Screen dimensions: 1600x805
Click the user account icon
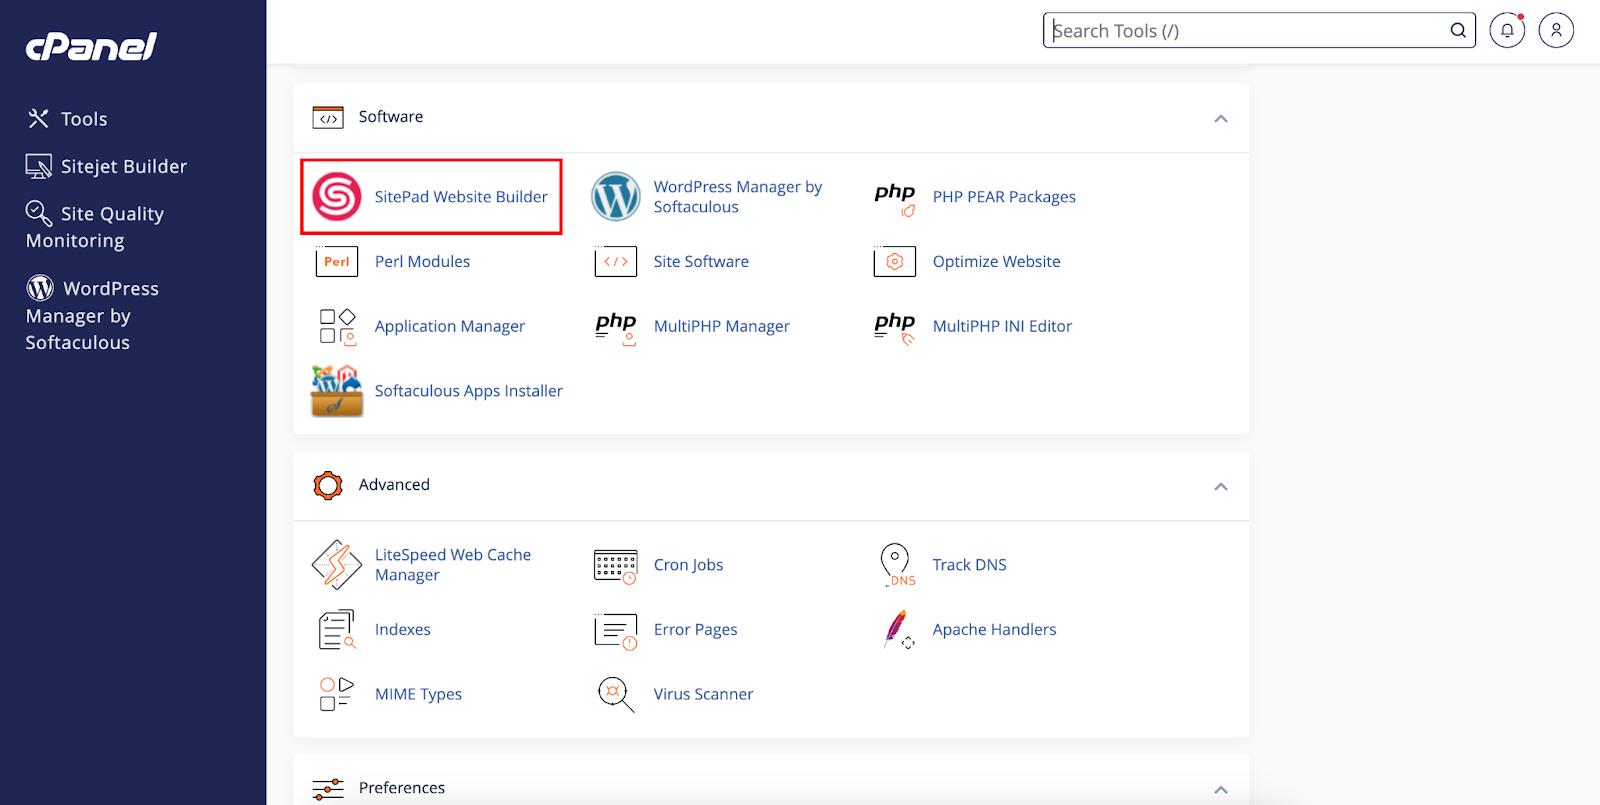(x=1555, y=30)
